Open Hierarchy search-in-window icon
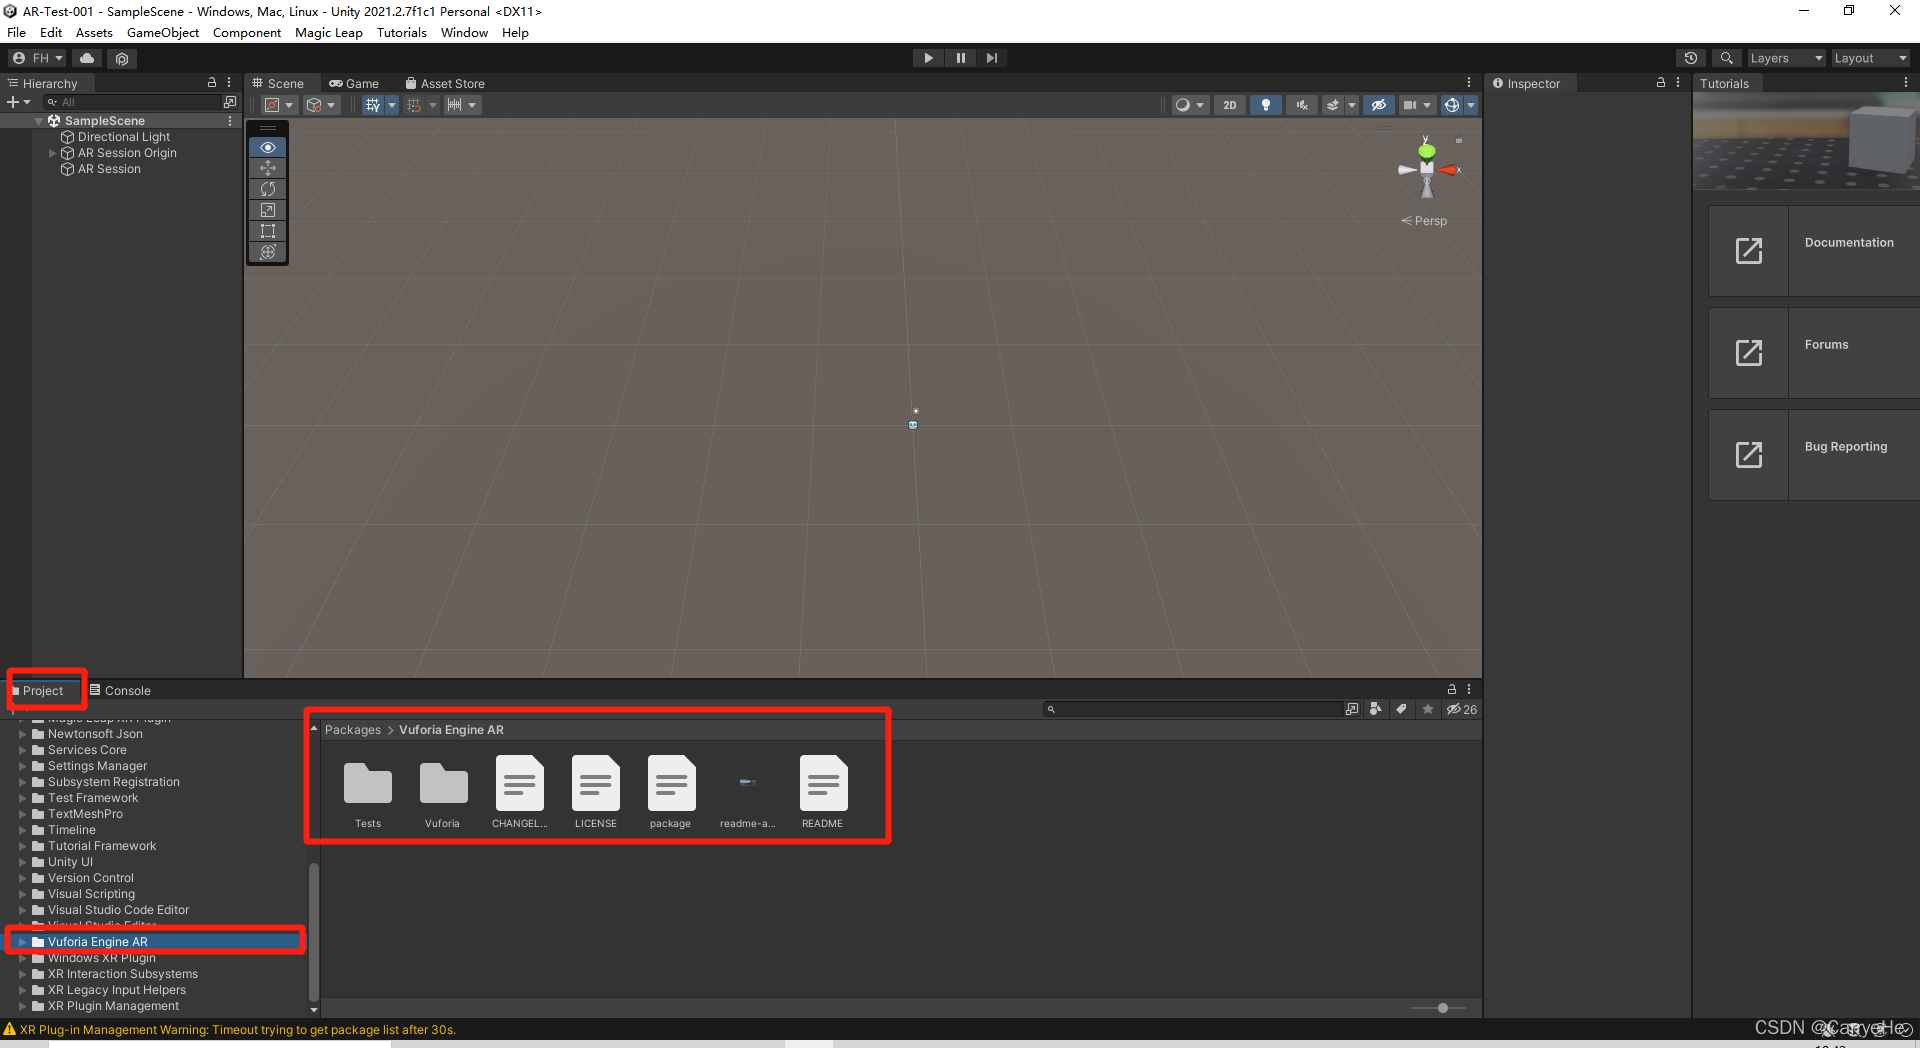 (x=230, y=102)
